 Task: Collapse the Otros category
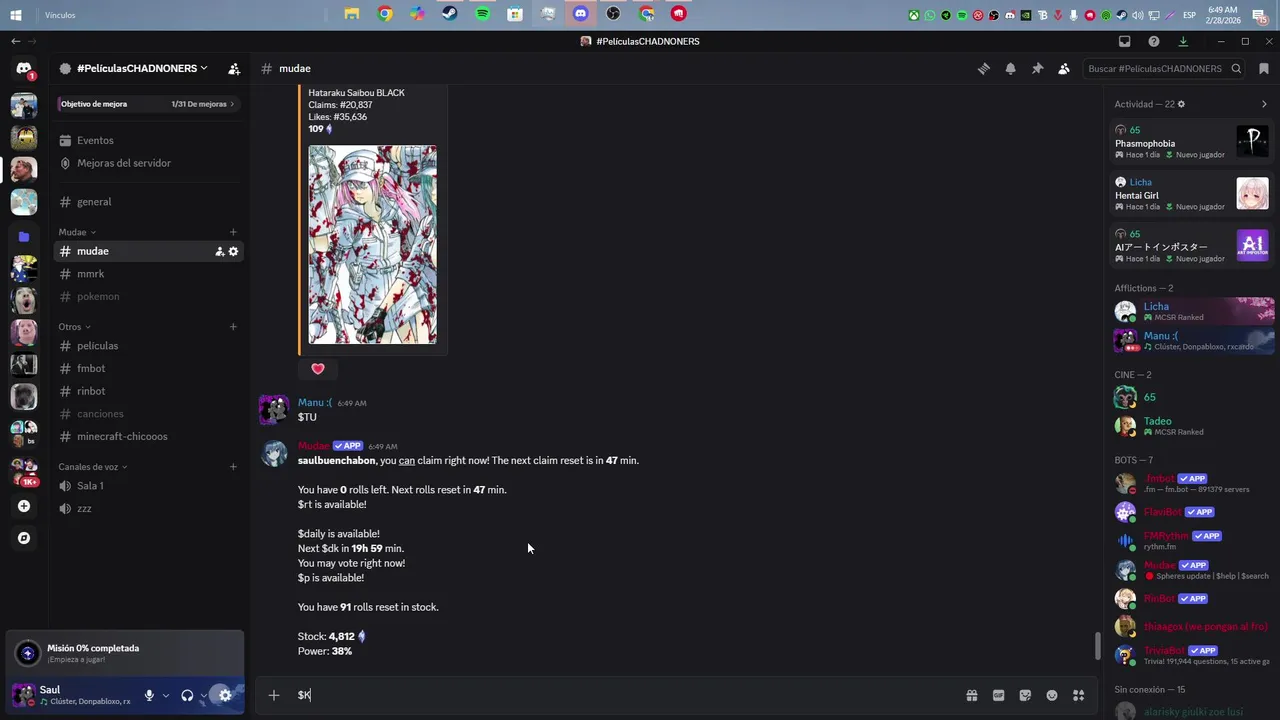(74, 327)
